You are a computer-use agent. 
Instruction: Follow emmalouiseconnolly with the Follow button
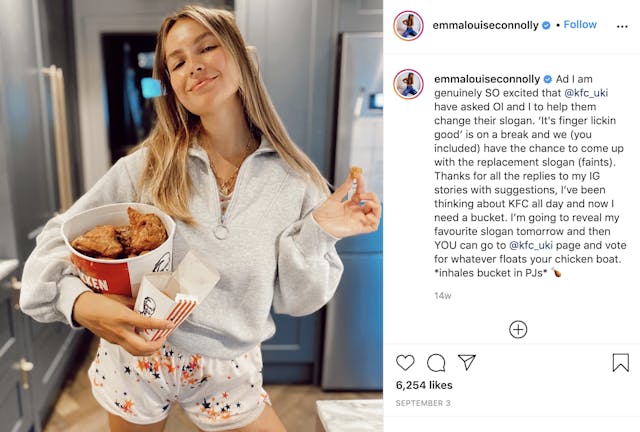pos(580,25)
